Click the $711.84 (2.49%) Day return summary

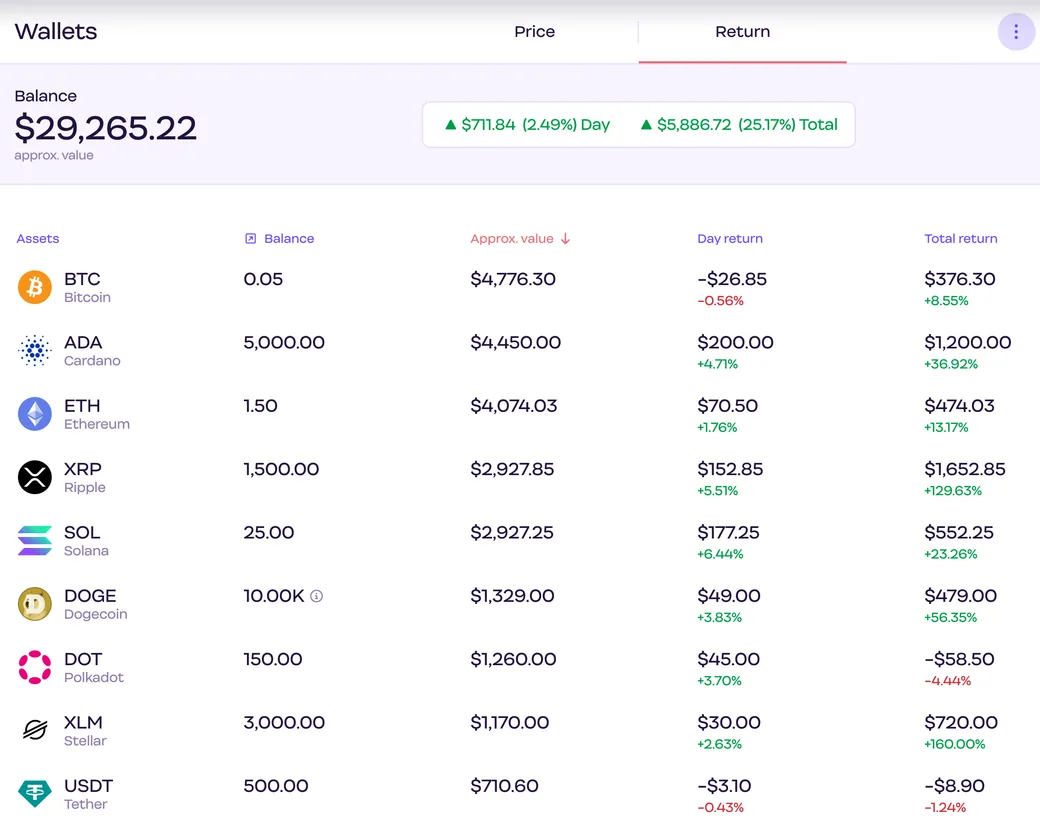[527, 124]
